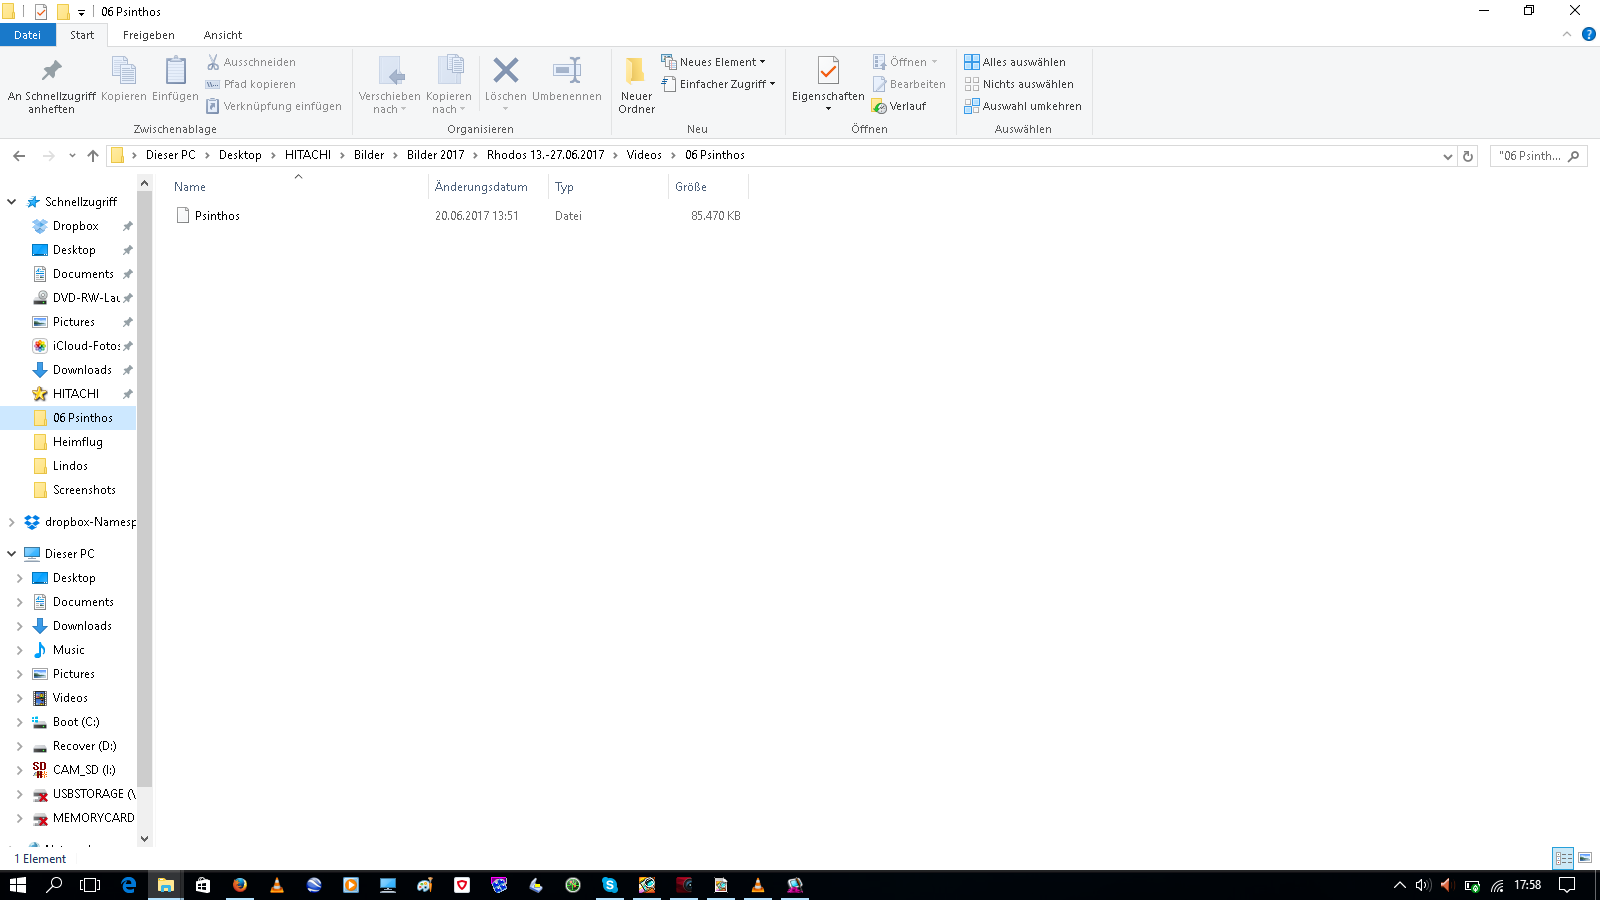This screenshot has height=900, width=1600.
Task: Click the Löschen delete icon
Action: [x=506, y=71]
